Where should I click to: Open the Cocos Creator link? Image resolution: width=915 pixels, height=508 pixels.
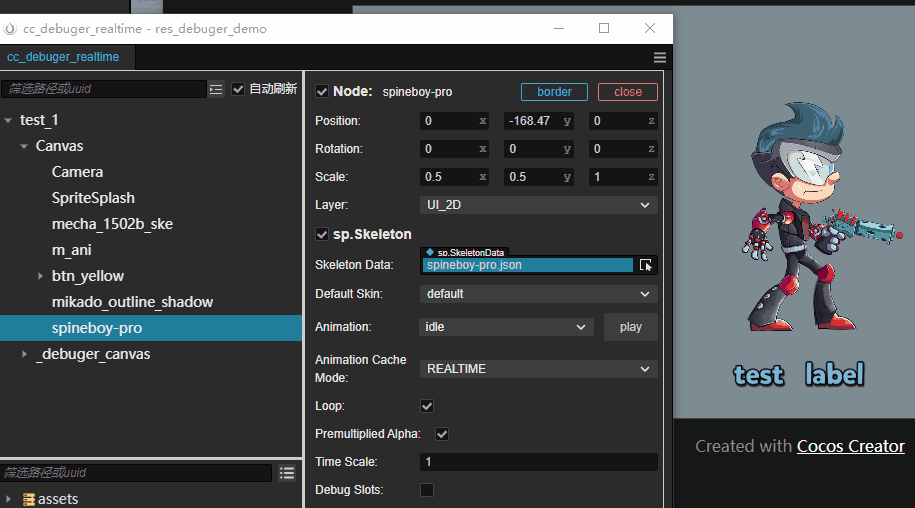[x=851, y=446]
